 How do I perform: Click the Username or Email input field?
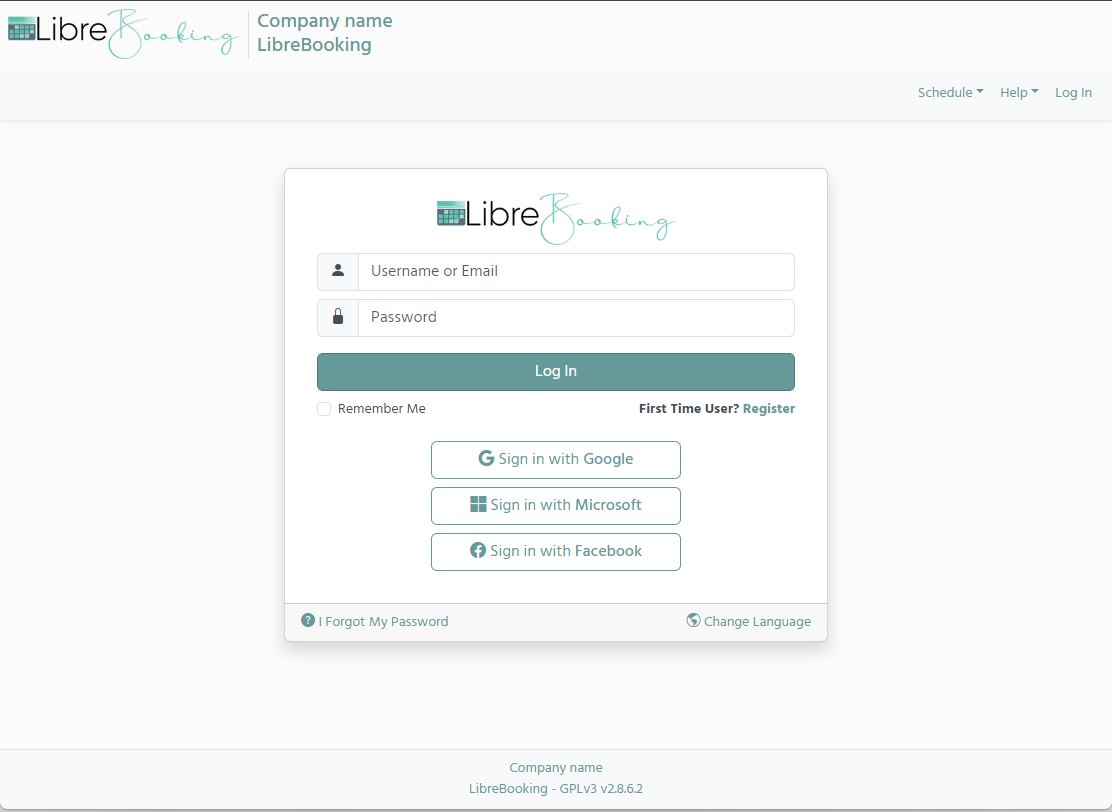point(576,271)
